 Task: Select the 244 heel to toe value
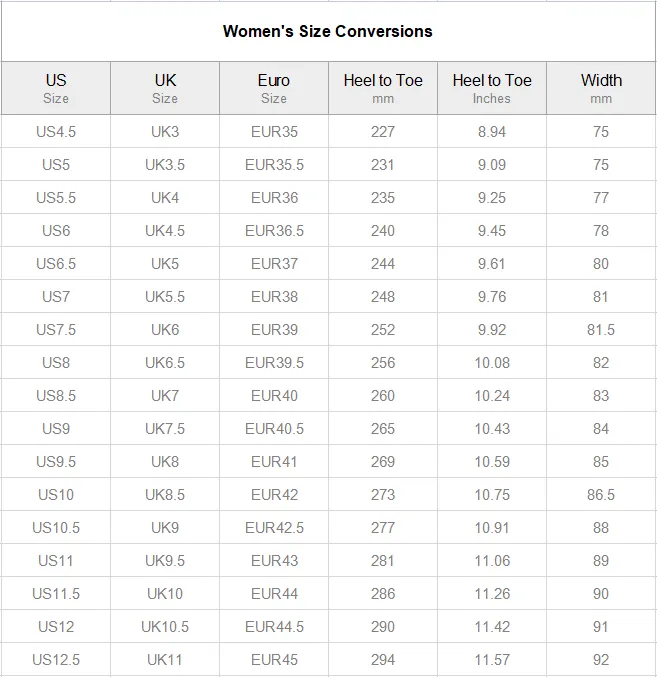383,263
